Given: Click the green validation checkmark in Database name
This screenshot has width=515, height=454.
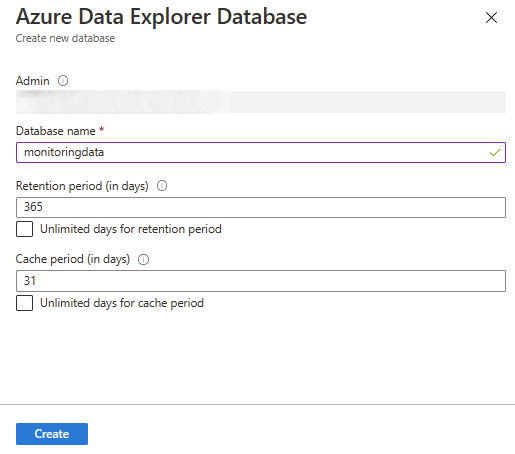Looking at the screenshot, I should click(495, 153).
